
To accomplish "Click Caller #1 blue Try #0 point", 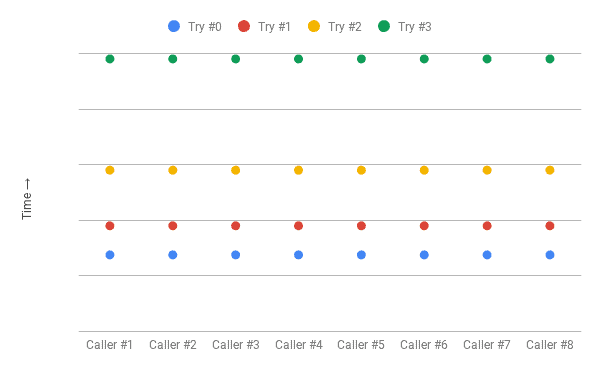I will [110, 255].
